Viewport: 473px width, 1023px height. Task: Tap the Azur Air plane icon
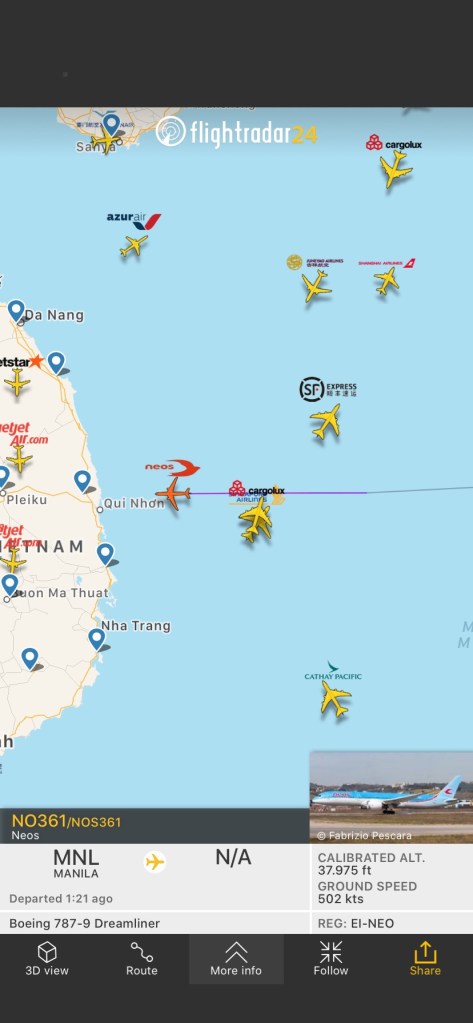point(134,246)
